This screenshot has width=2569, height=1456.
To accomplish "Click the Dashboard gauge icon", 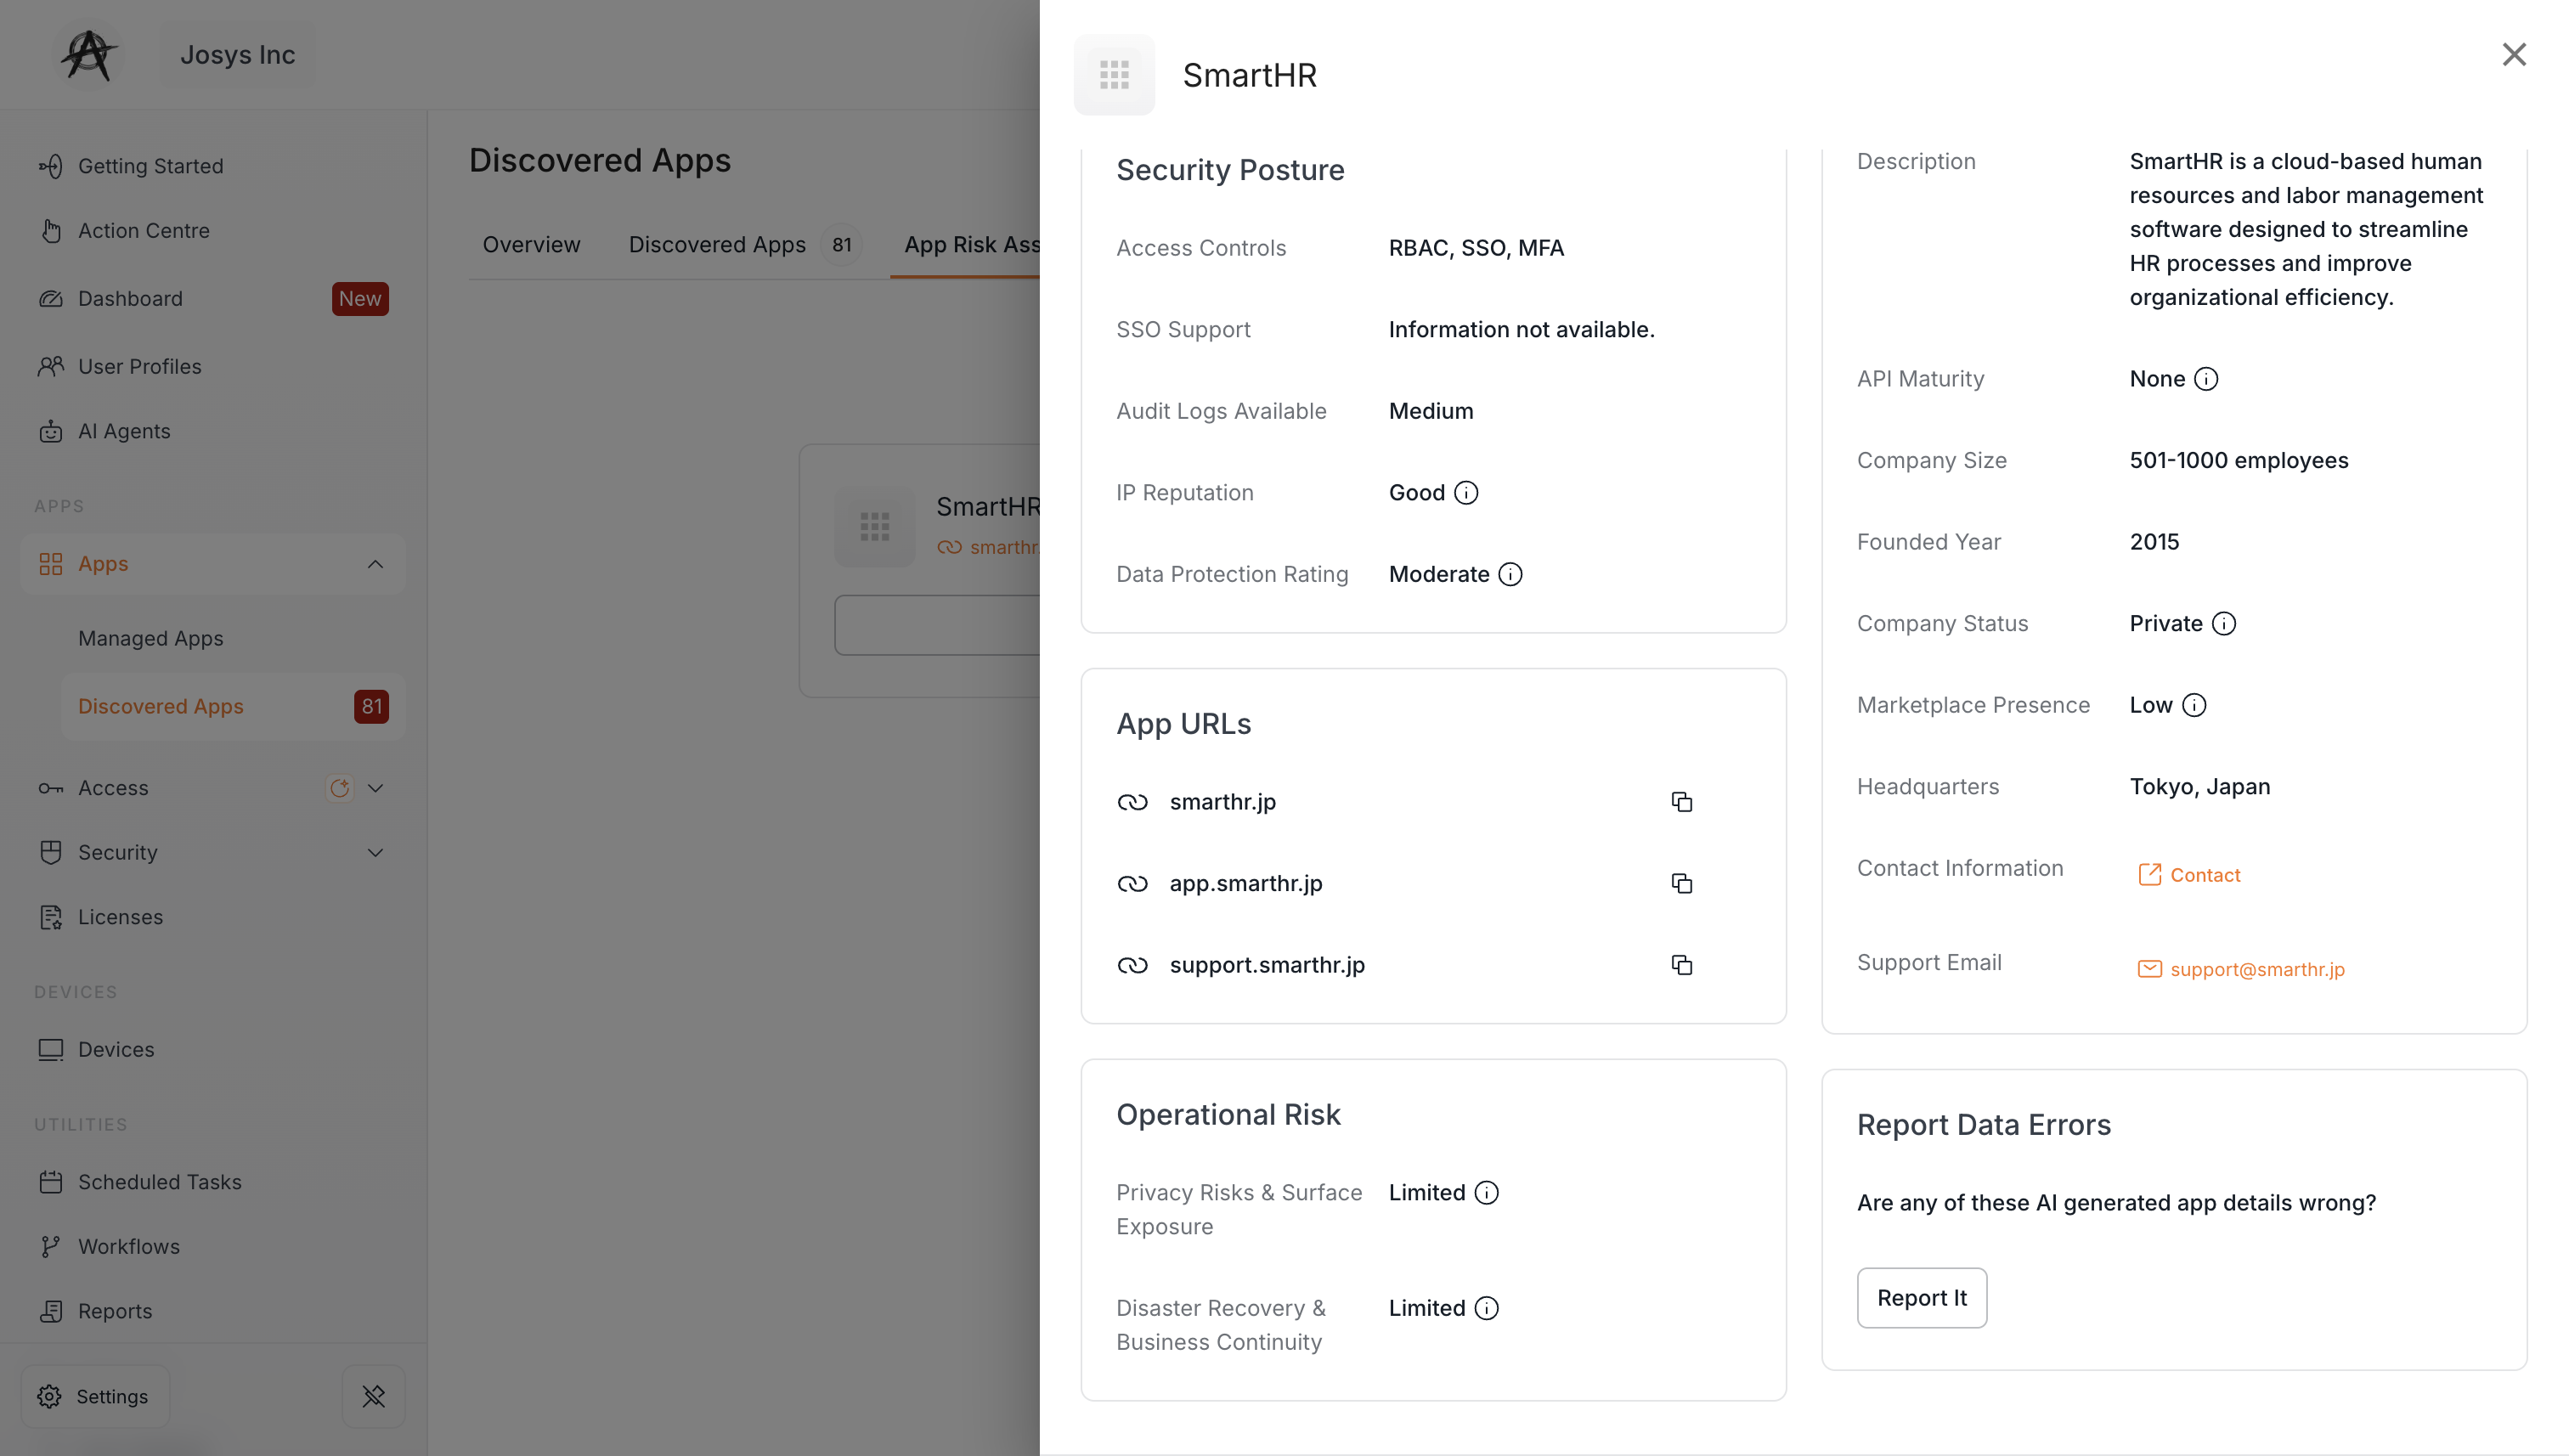I will (51, 299).
